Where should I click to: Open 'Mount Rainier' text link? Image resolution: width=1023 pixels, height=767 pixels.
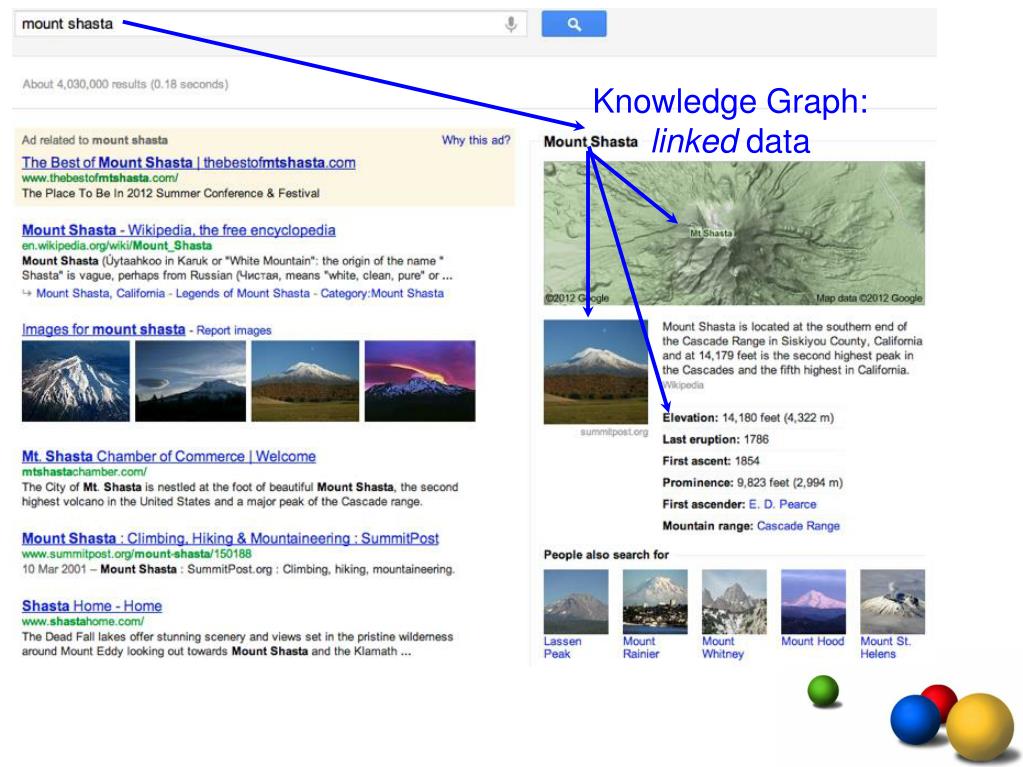tap(641, 648)
